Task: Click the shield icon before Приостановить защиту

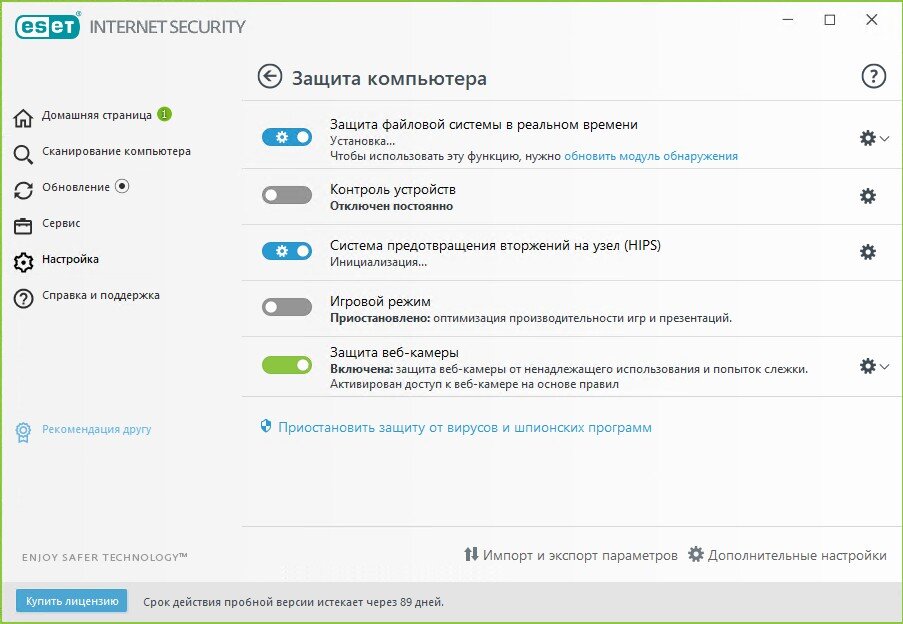Action: (265, 426)
